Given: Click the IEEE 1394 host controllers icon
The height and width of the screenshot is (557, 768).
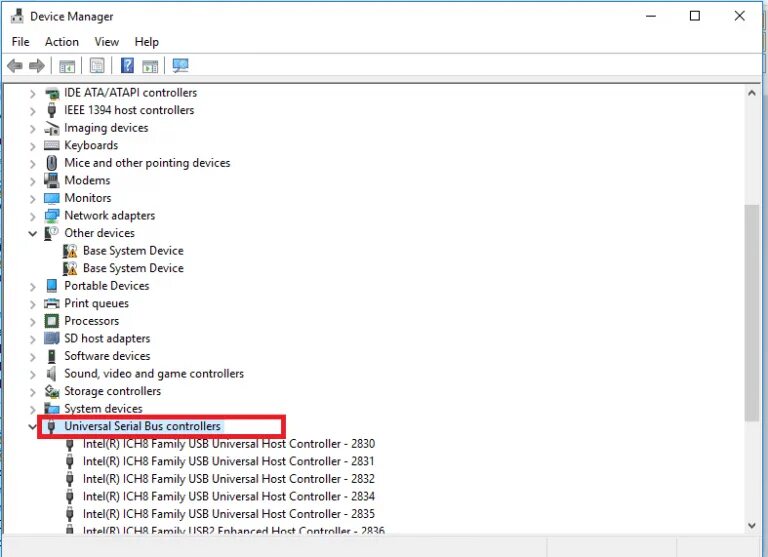Looking at the screenshot, I should tap(51, 110).
